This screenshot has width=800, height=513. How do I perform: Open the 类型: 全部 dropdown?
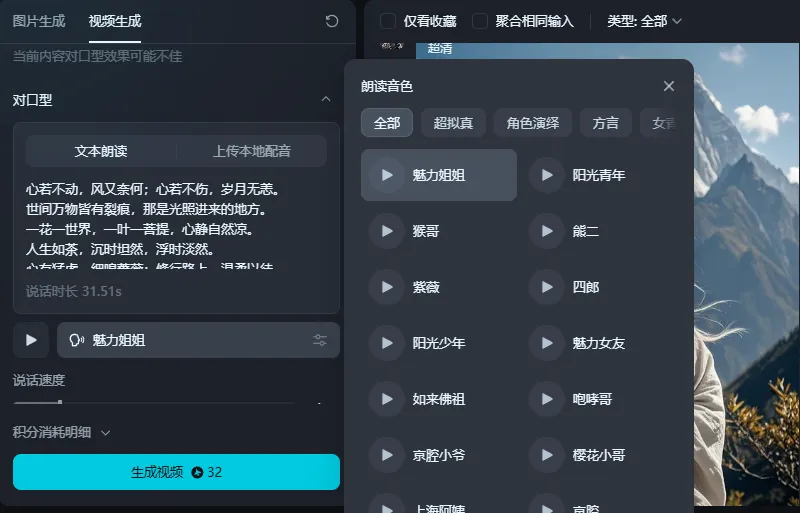point(644,21)
